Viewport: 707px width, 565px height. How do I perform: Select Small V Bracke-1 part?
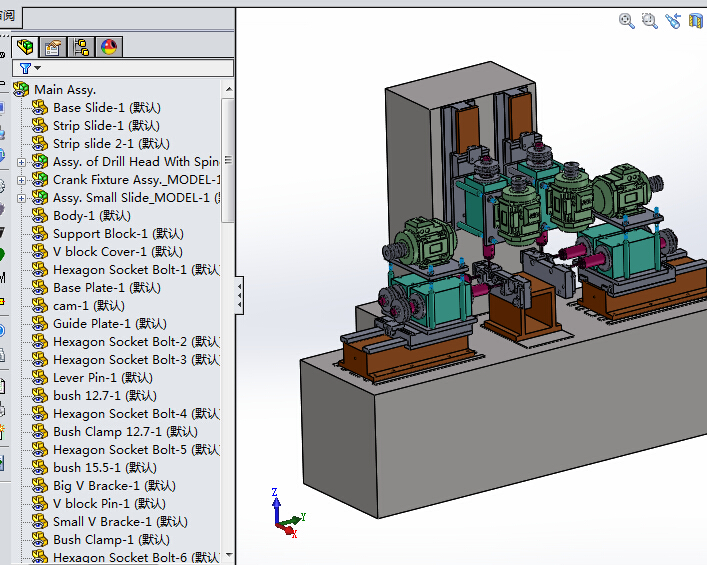(120, 522)
